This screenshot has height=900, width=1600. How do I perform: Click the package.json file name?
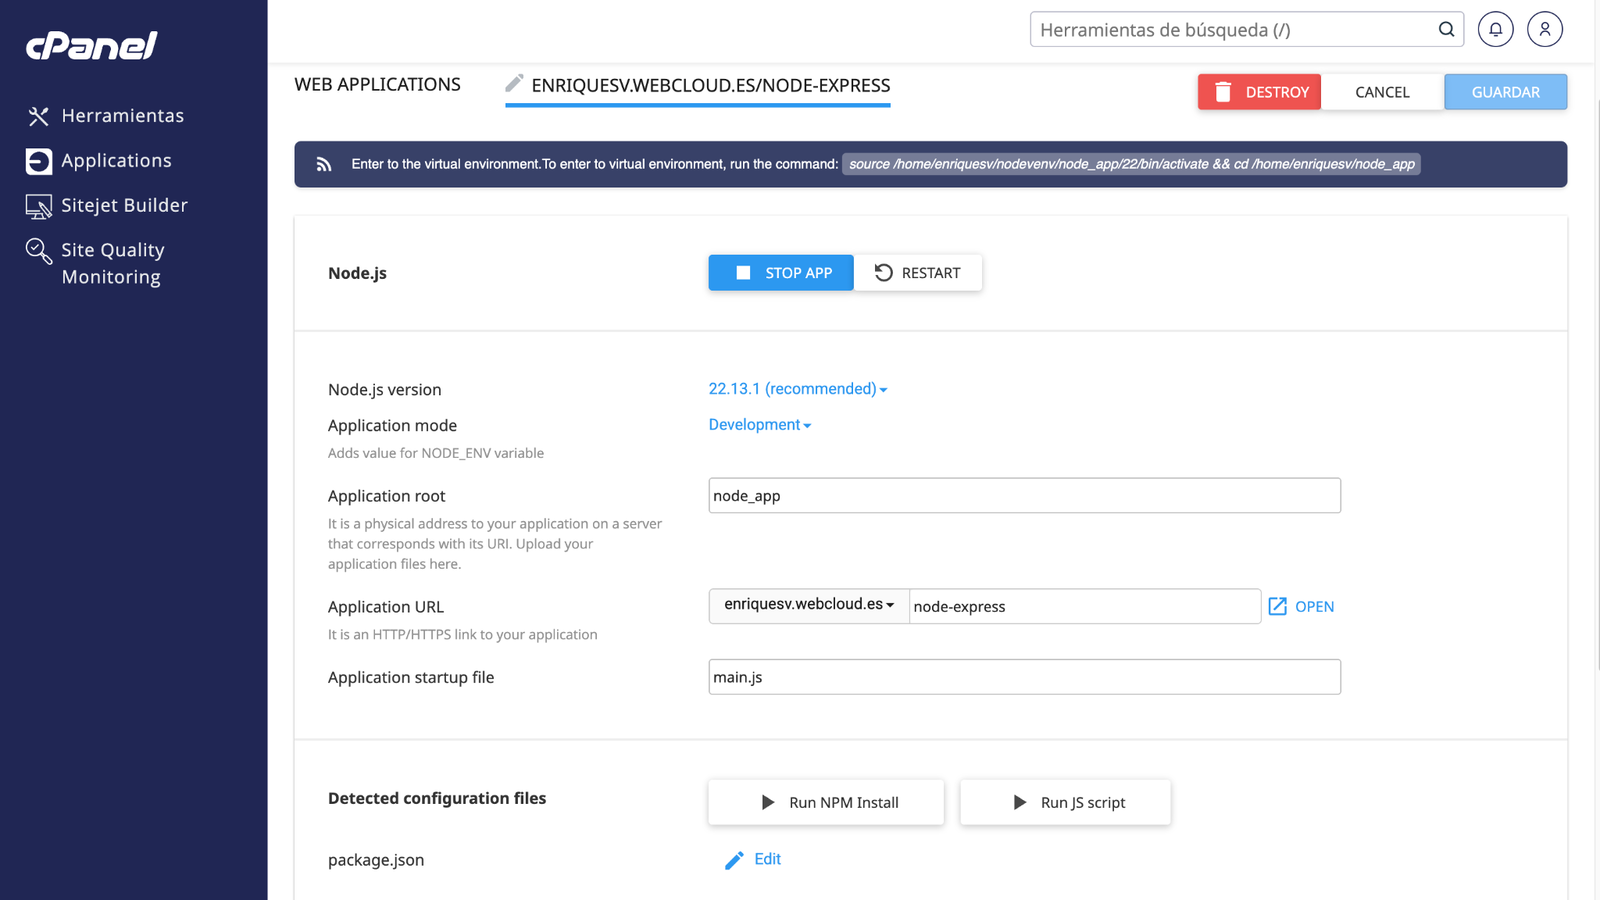(376, 860)
